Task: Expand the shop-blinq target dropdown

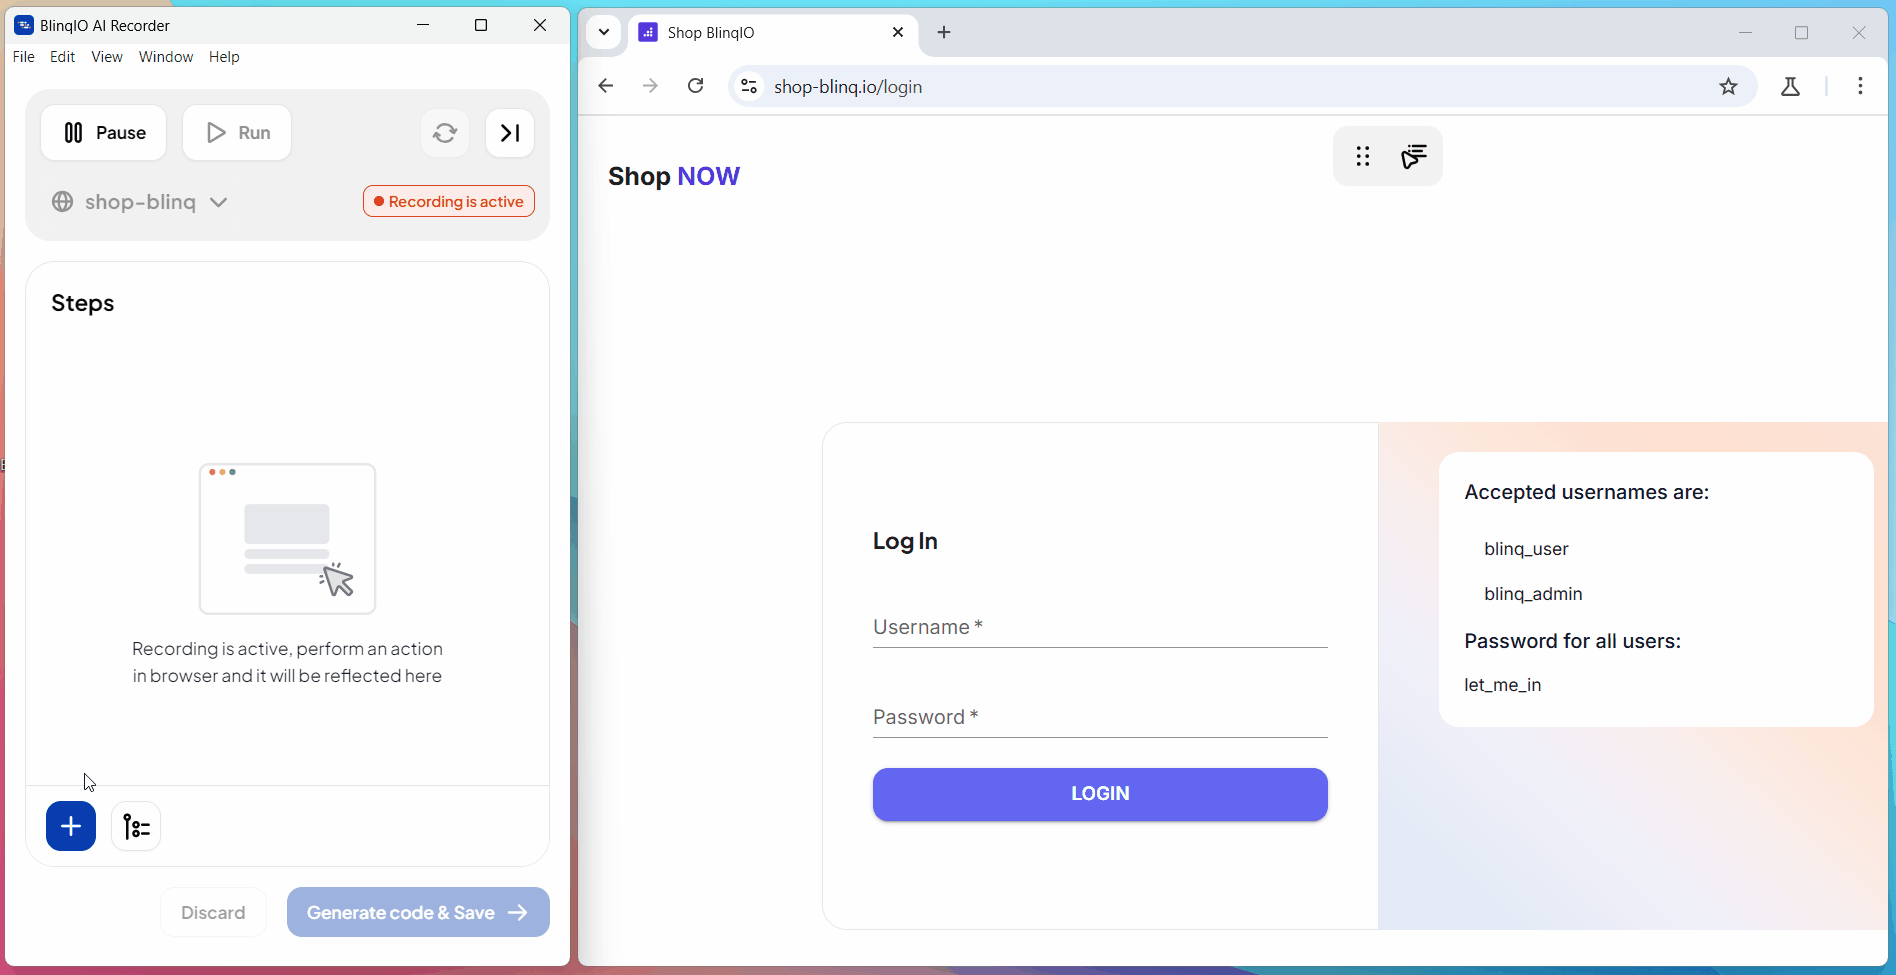Action: [219, 202]
